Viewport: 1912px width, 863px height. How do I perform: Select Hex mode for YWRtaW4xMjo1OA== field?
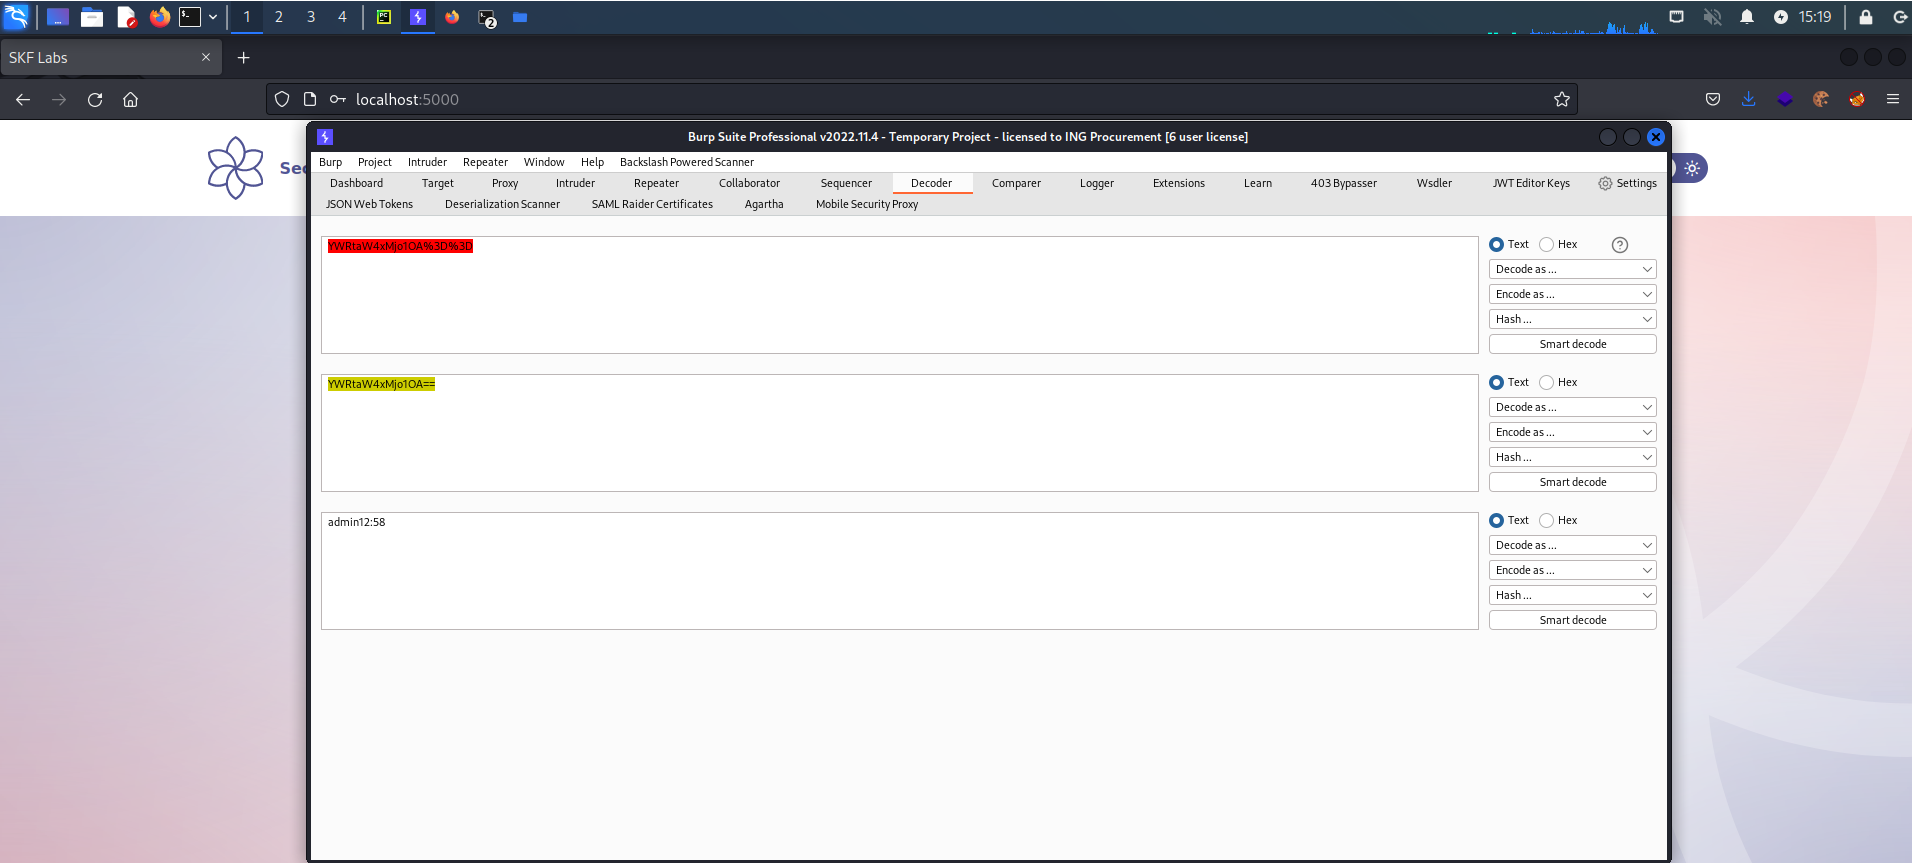[x=1547, y=382]
